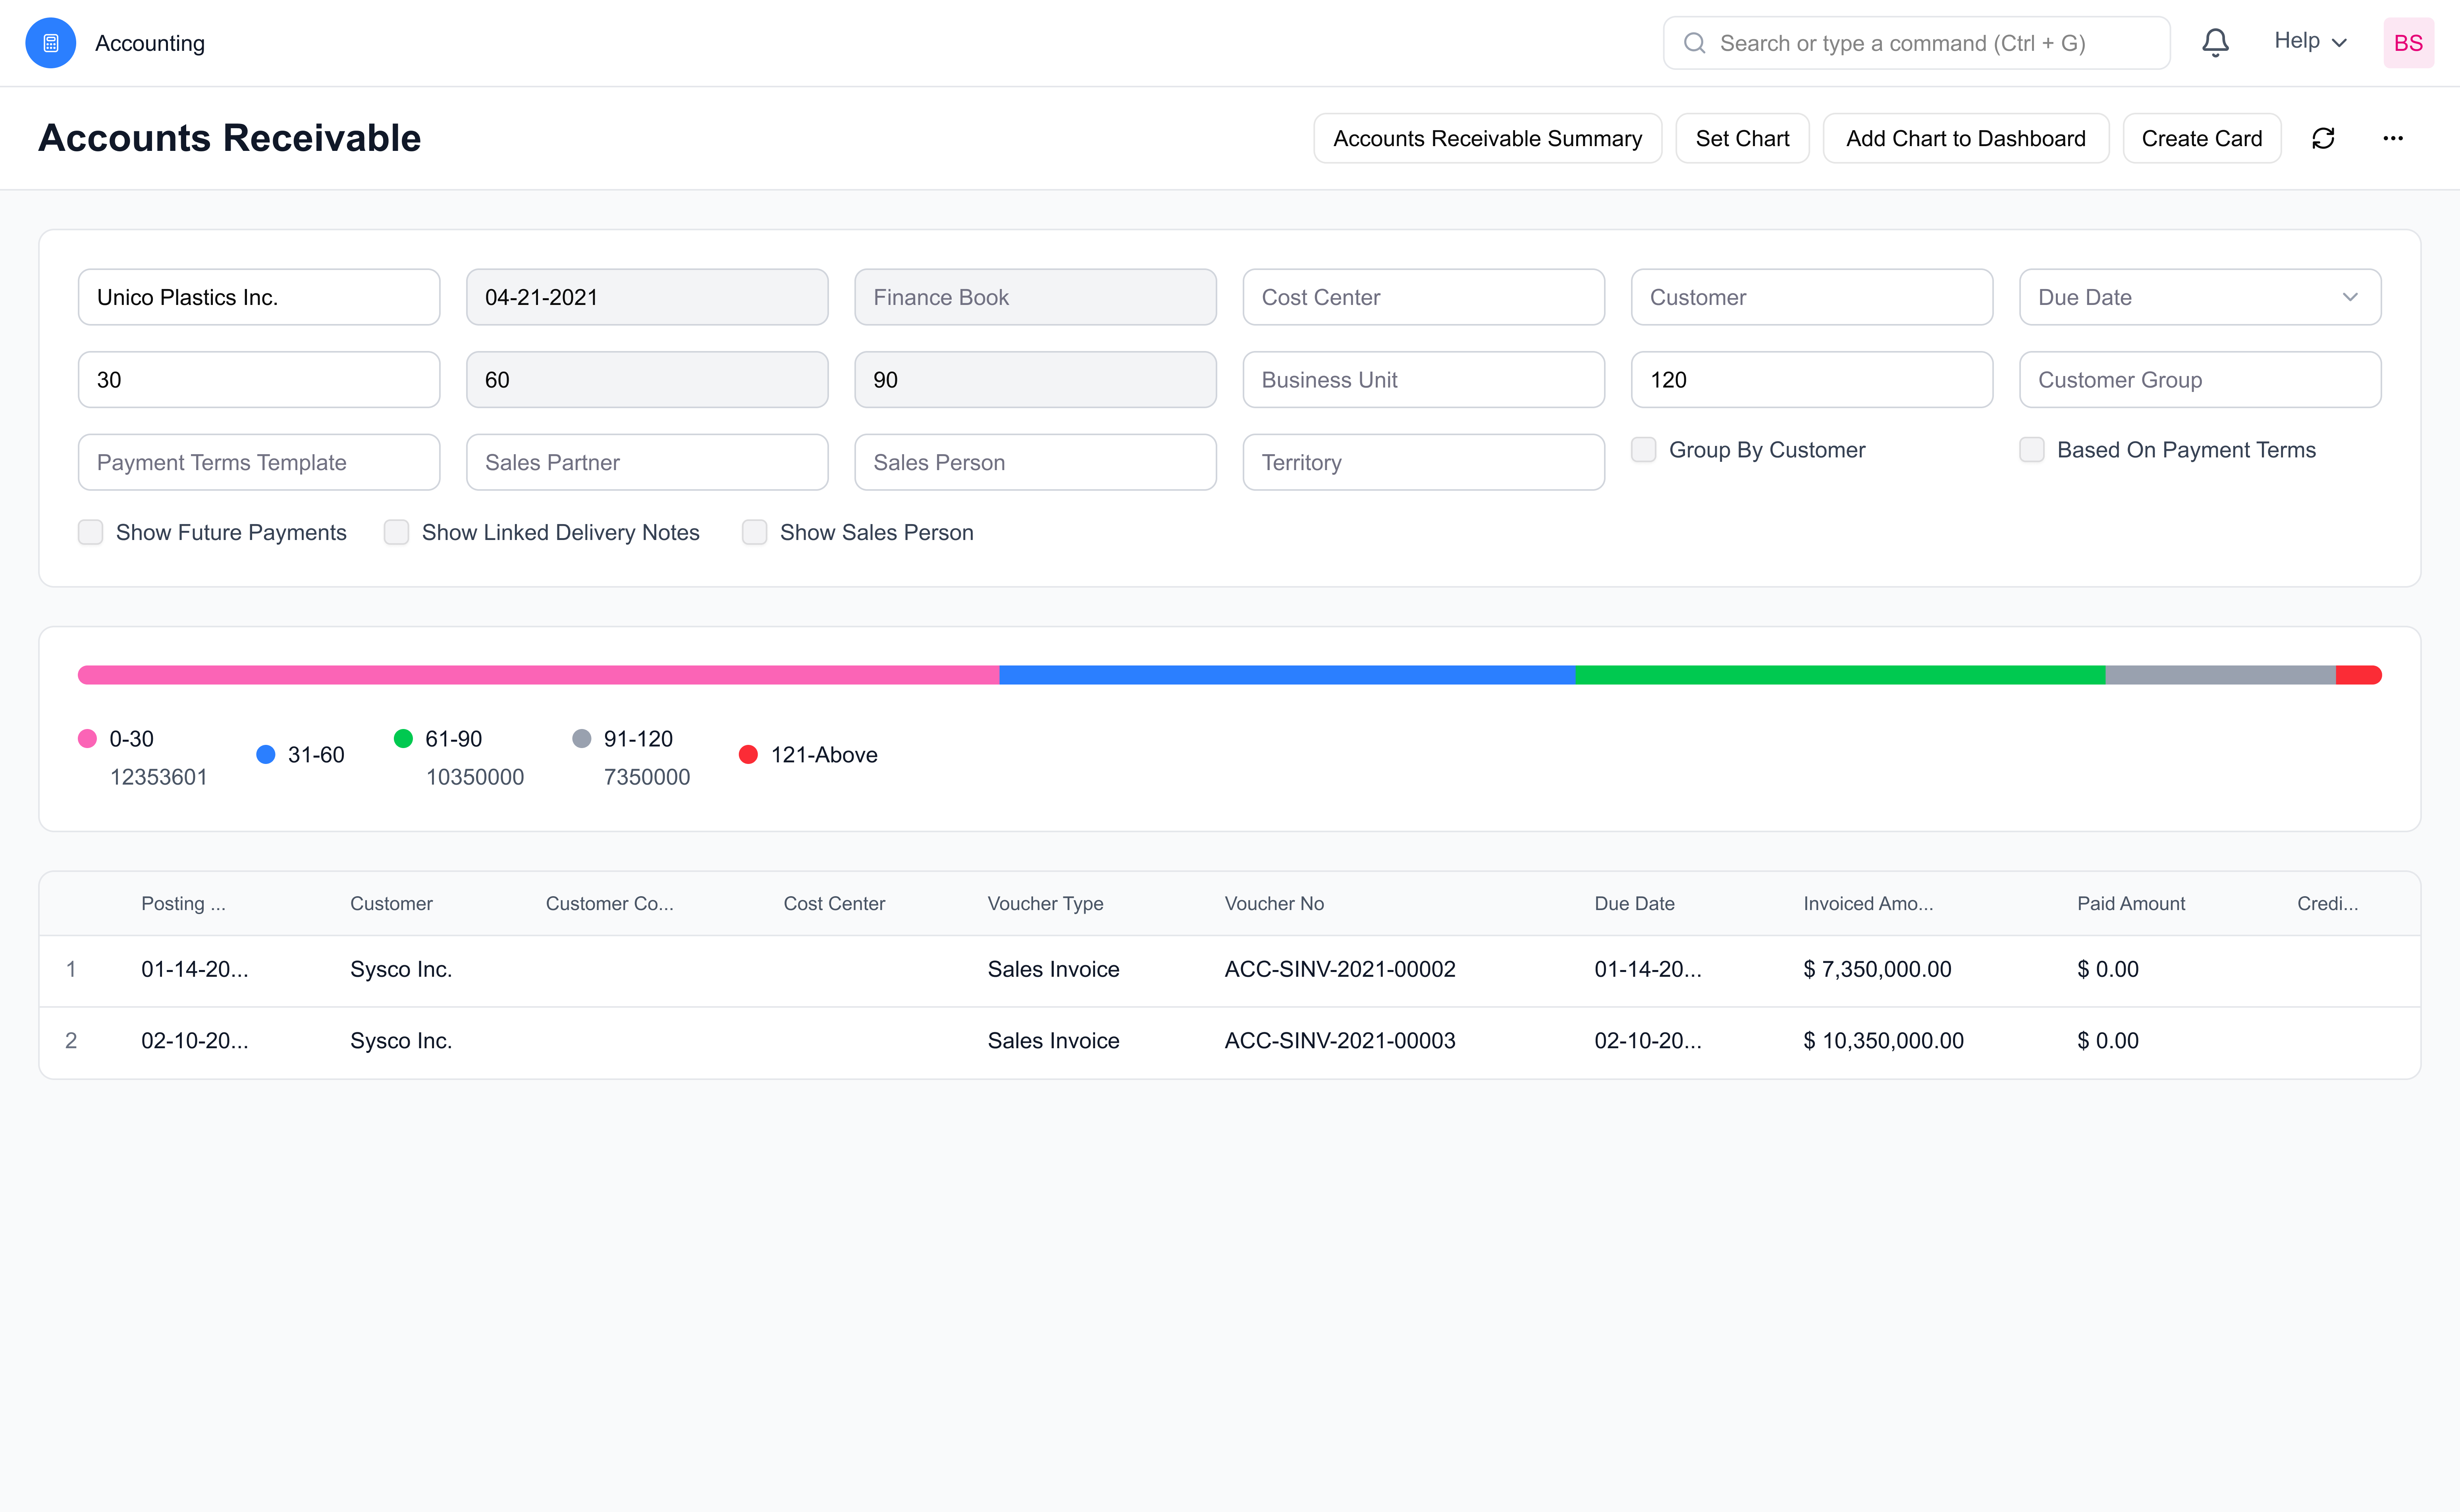
Task: Click the red 121-Above legend dot
Action: coord(748,755)
